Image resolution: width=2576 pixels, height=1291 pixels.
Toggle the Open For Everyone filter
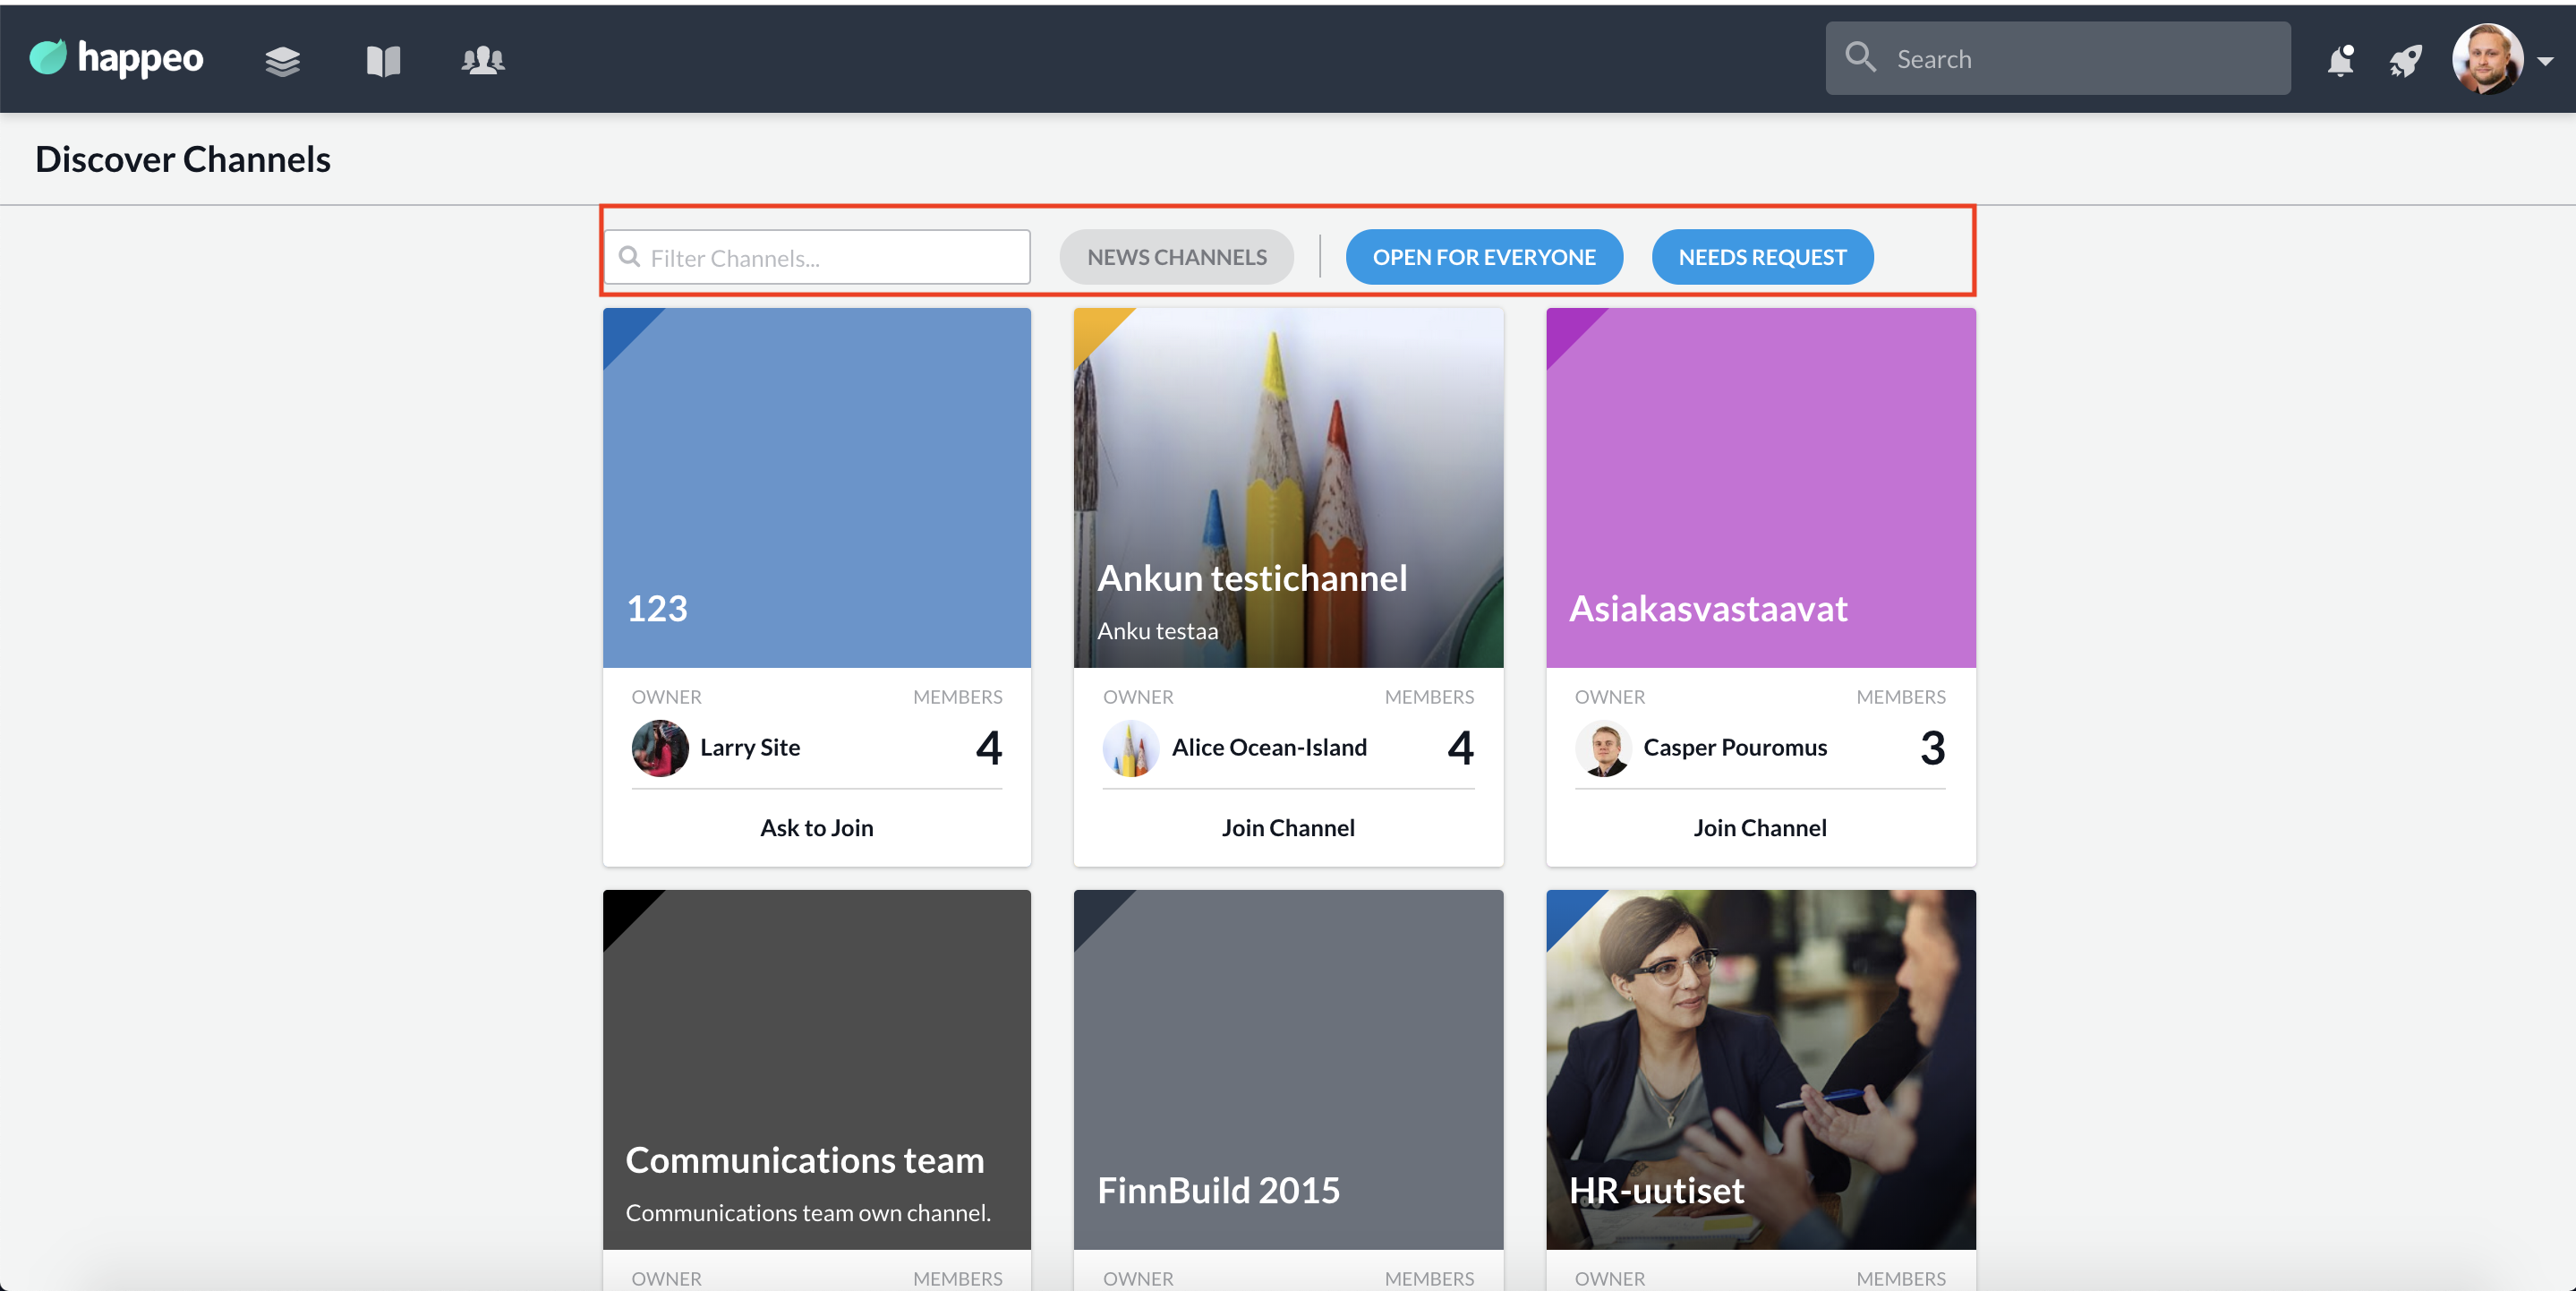pyautogui.click(x=1483, y=257)
